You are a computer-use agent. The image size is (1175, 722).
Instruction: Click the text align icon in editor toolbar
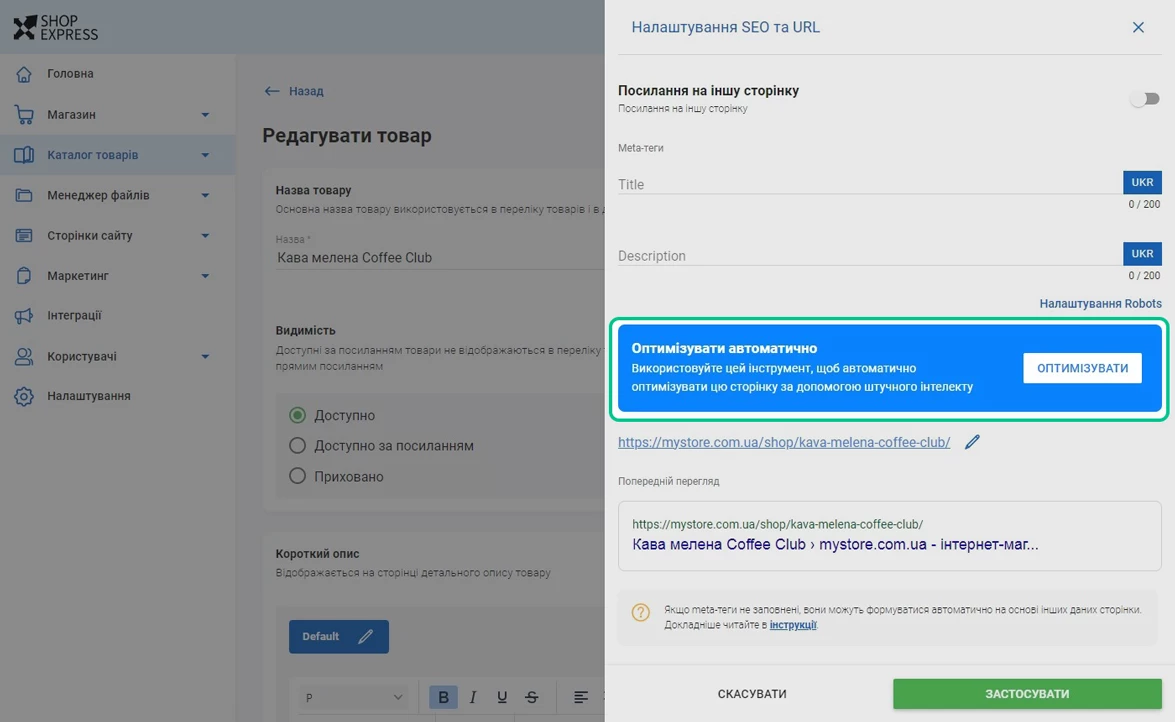[581, 697]
